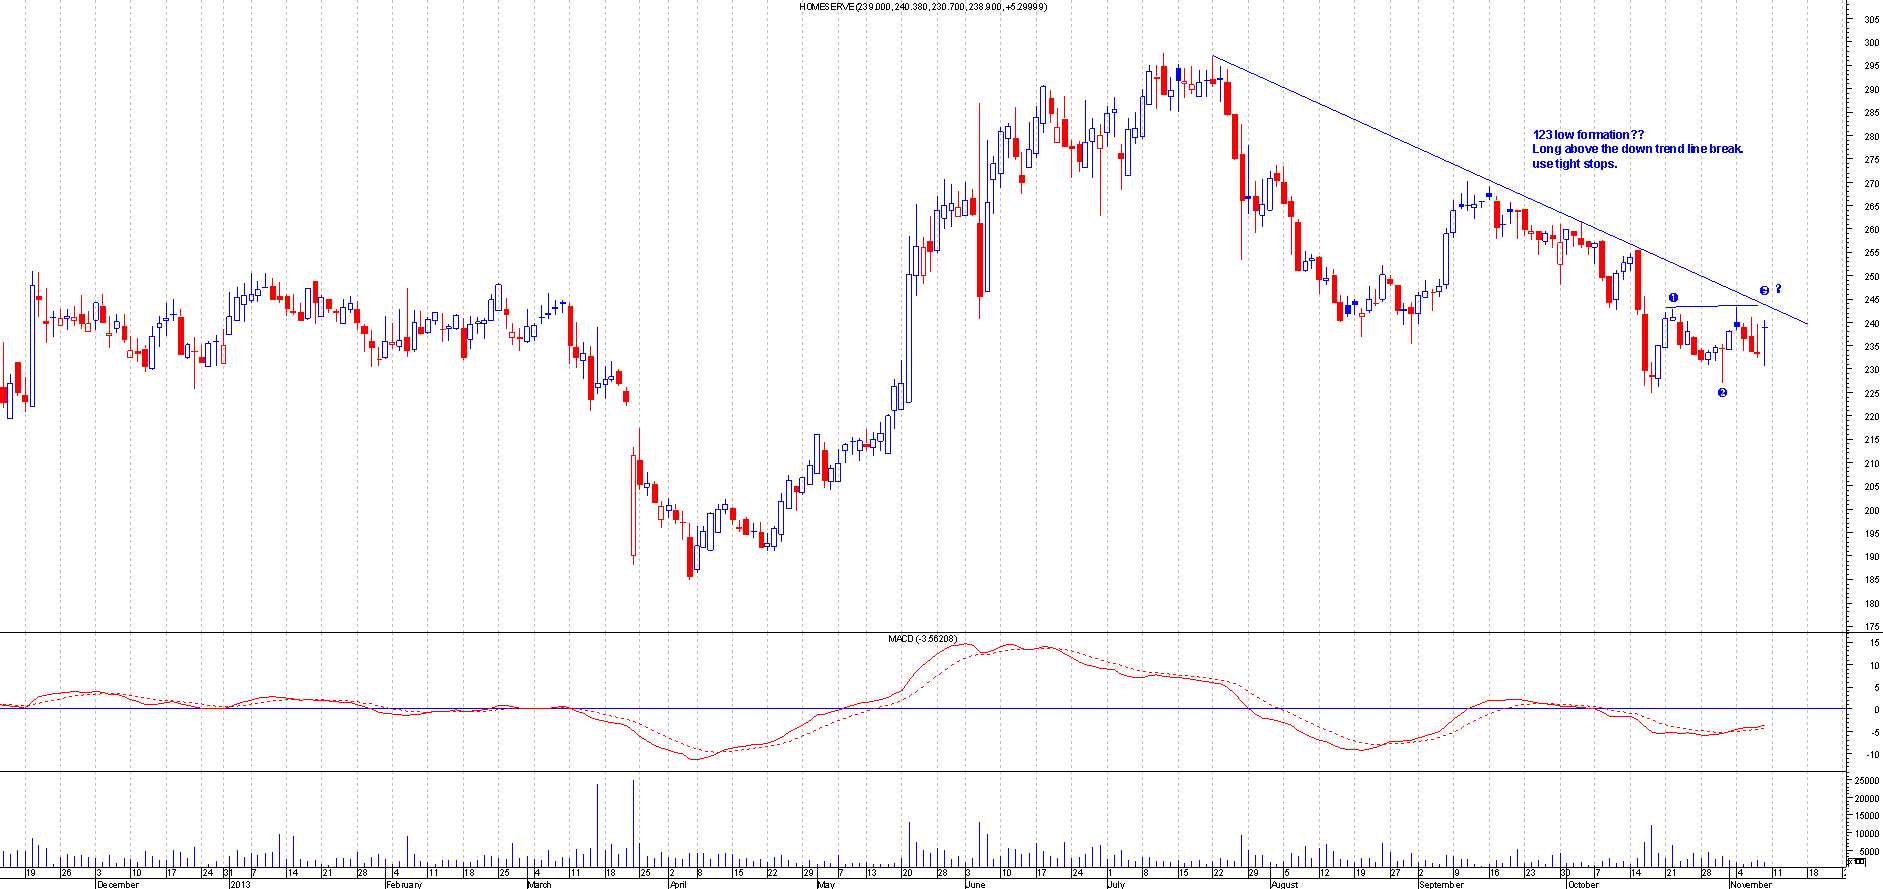Click the blue circled 2 marker
This screenshot has height=889, width=1883.
[x=1722, y=393]
